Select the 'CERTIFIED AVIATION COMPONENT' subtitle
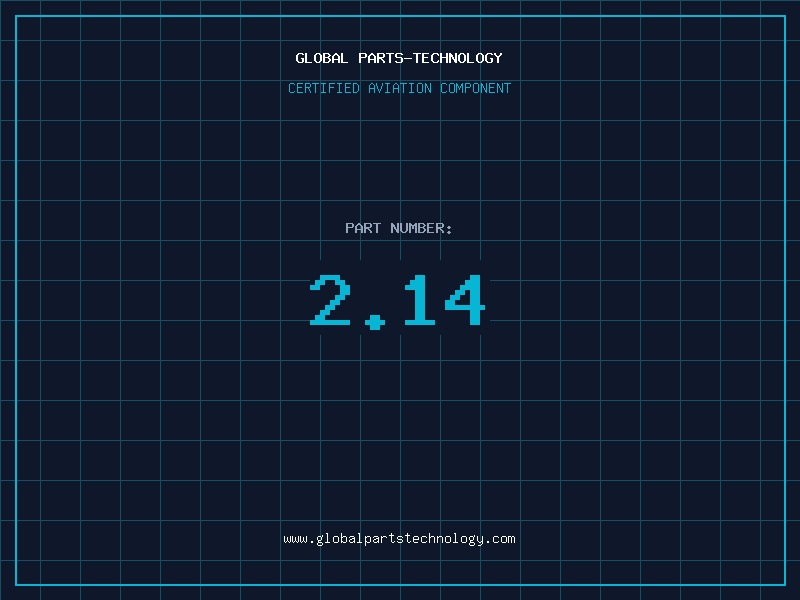Screen dimensions: 800x600 tap(399, 88)
